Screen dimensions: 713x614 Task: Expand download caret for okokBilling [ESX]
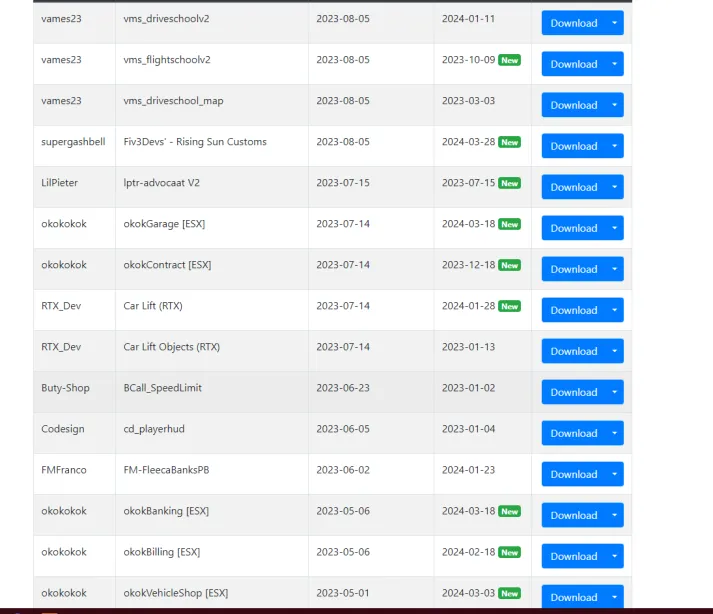pos(614,556)
